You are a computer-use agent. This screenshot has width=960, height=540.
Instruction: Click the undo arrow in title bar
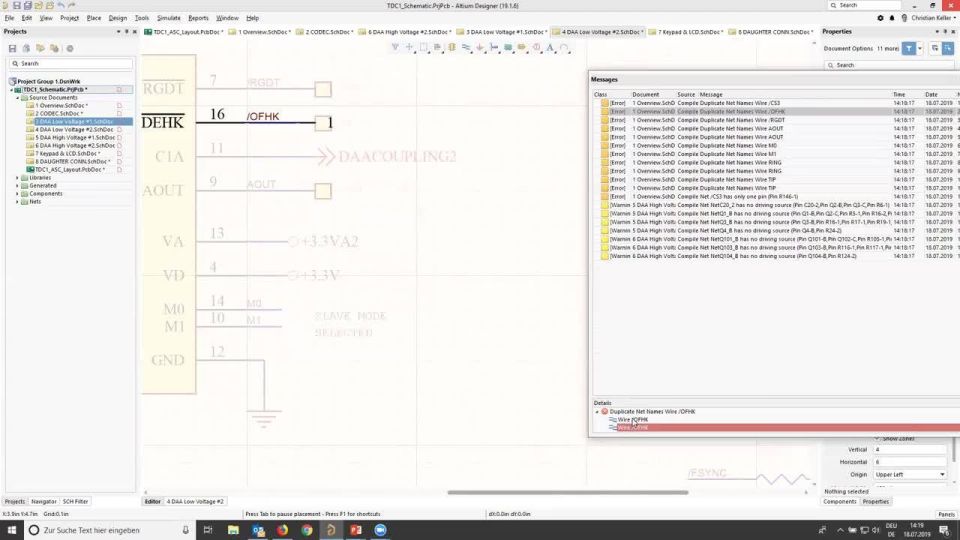[61, 6]
